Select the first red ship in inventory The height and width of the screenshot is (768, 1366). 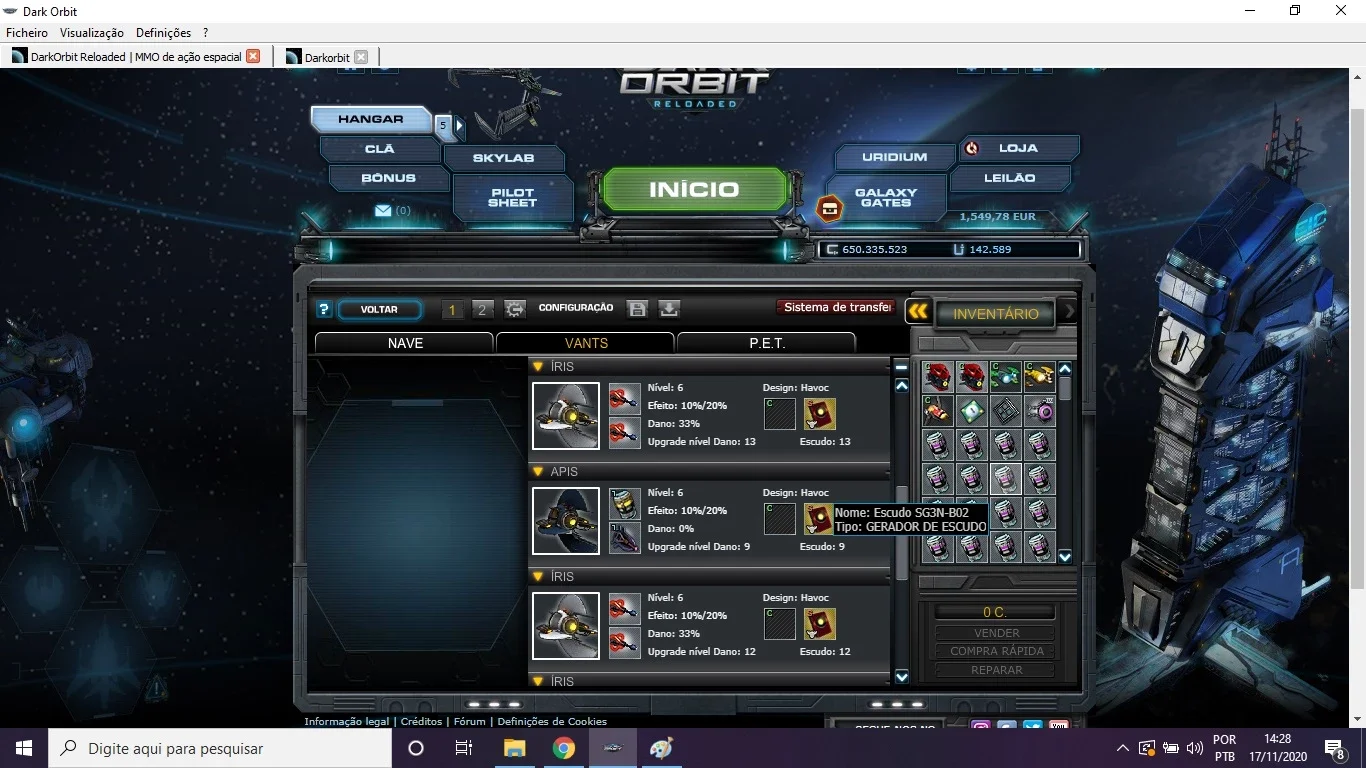click(937, 376)
